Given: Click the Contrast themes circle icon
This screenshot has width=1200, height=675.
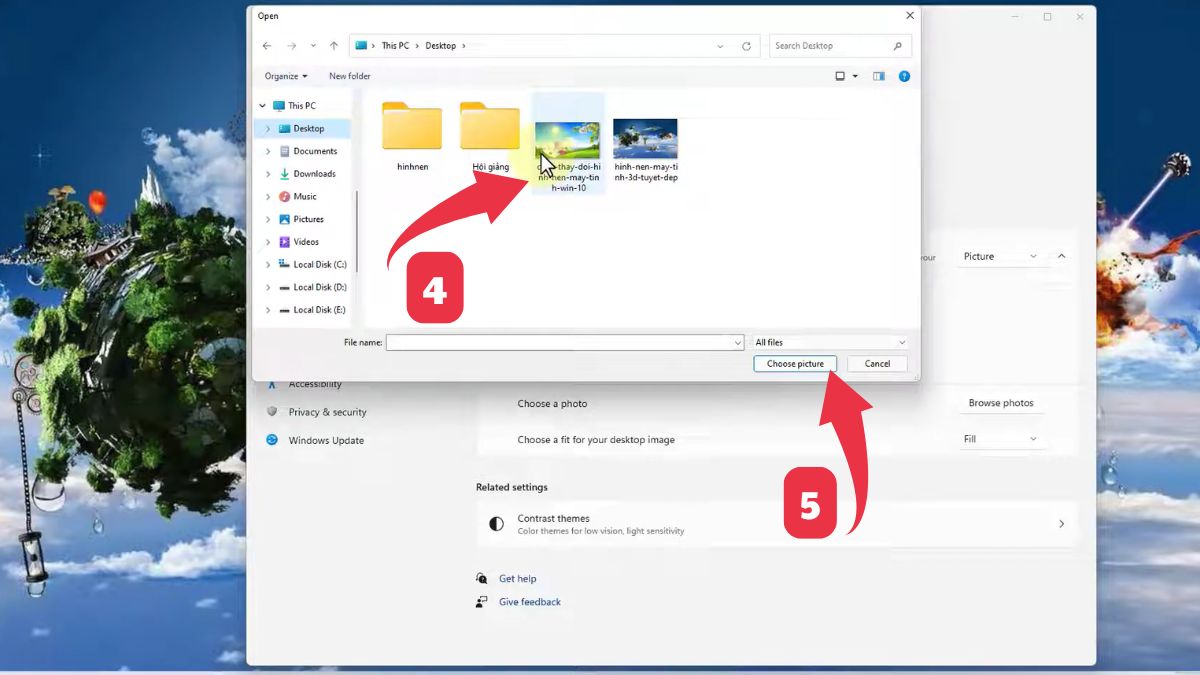Looking at the screenshot, I should (496, 523).
